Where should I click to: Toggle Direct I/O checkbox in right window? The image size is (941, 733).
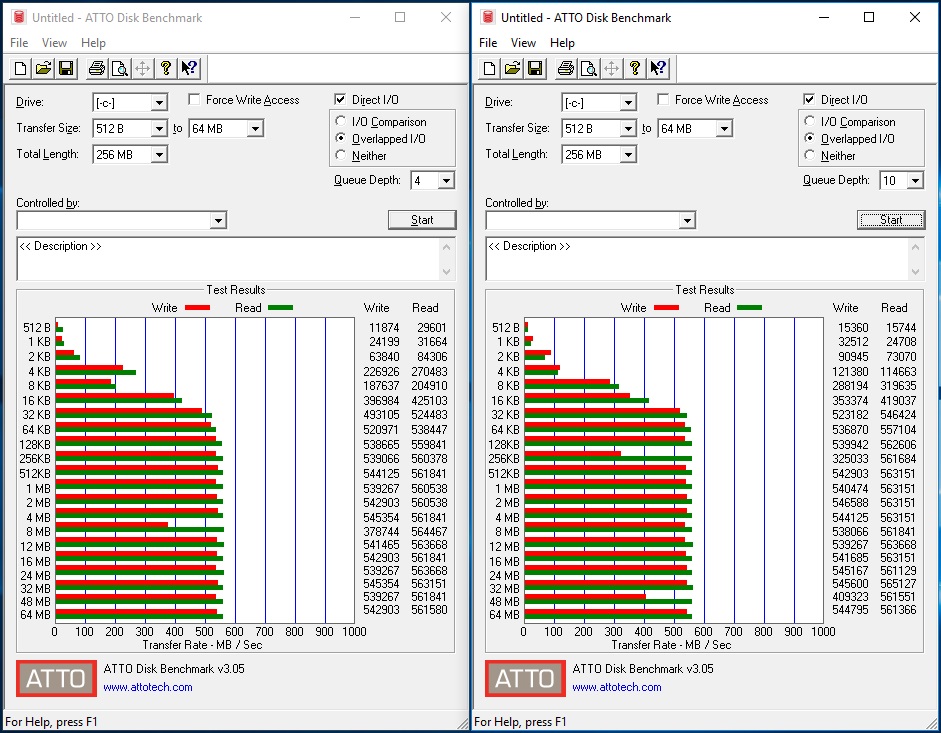click(809, 100)
